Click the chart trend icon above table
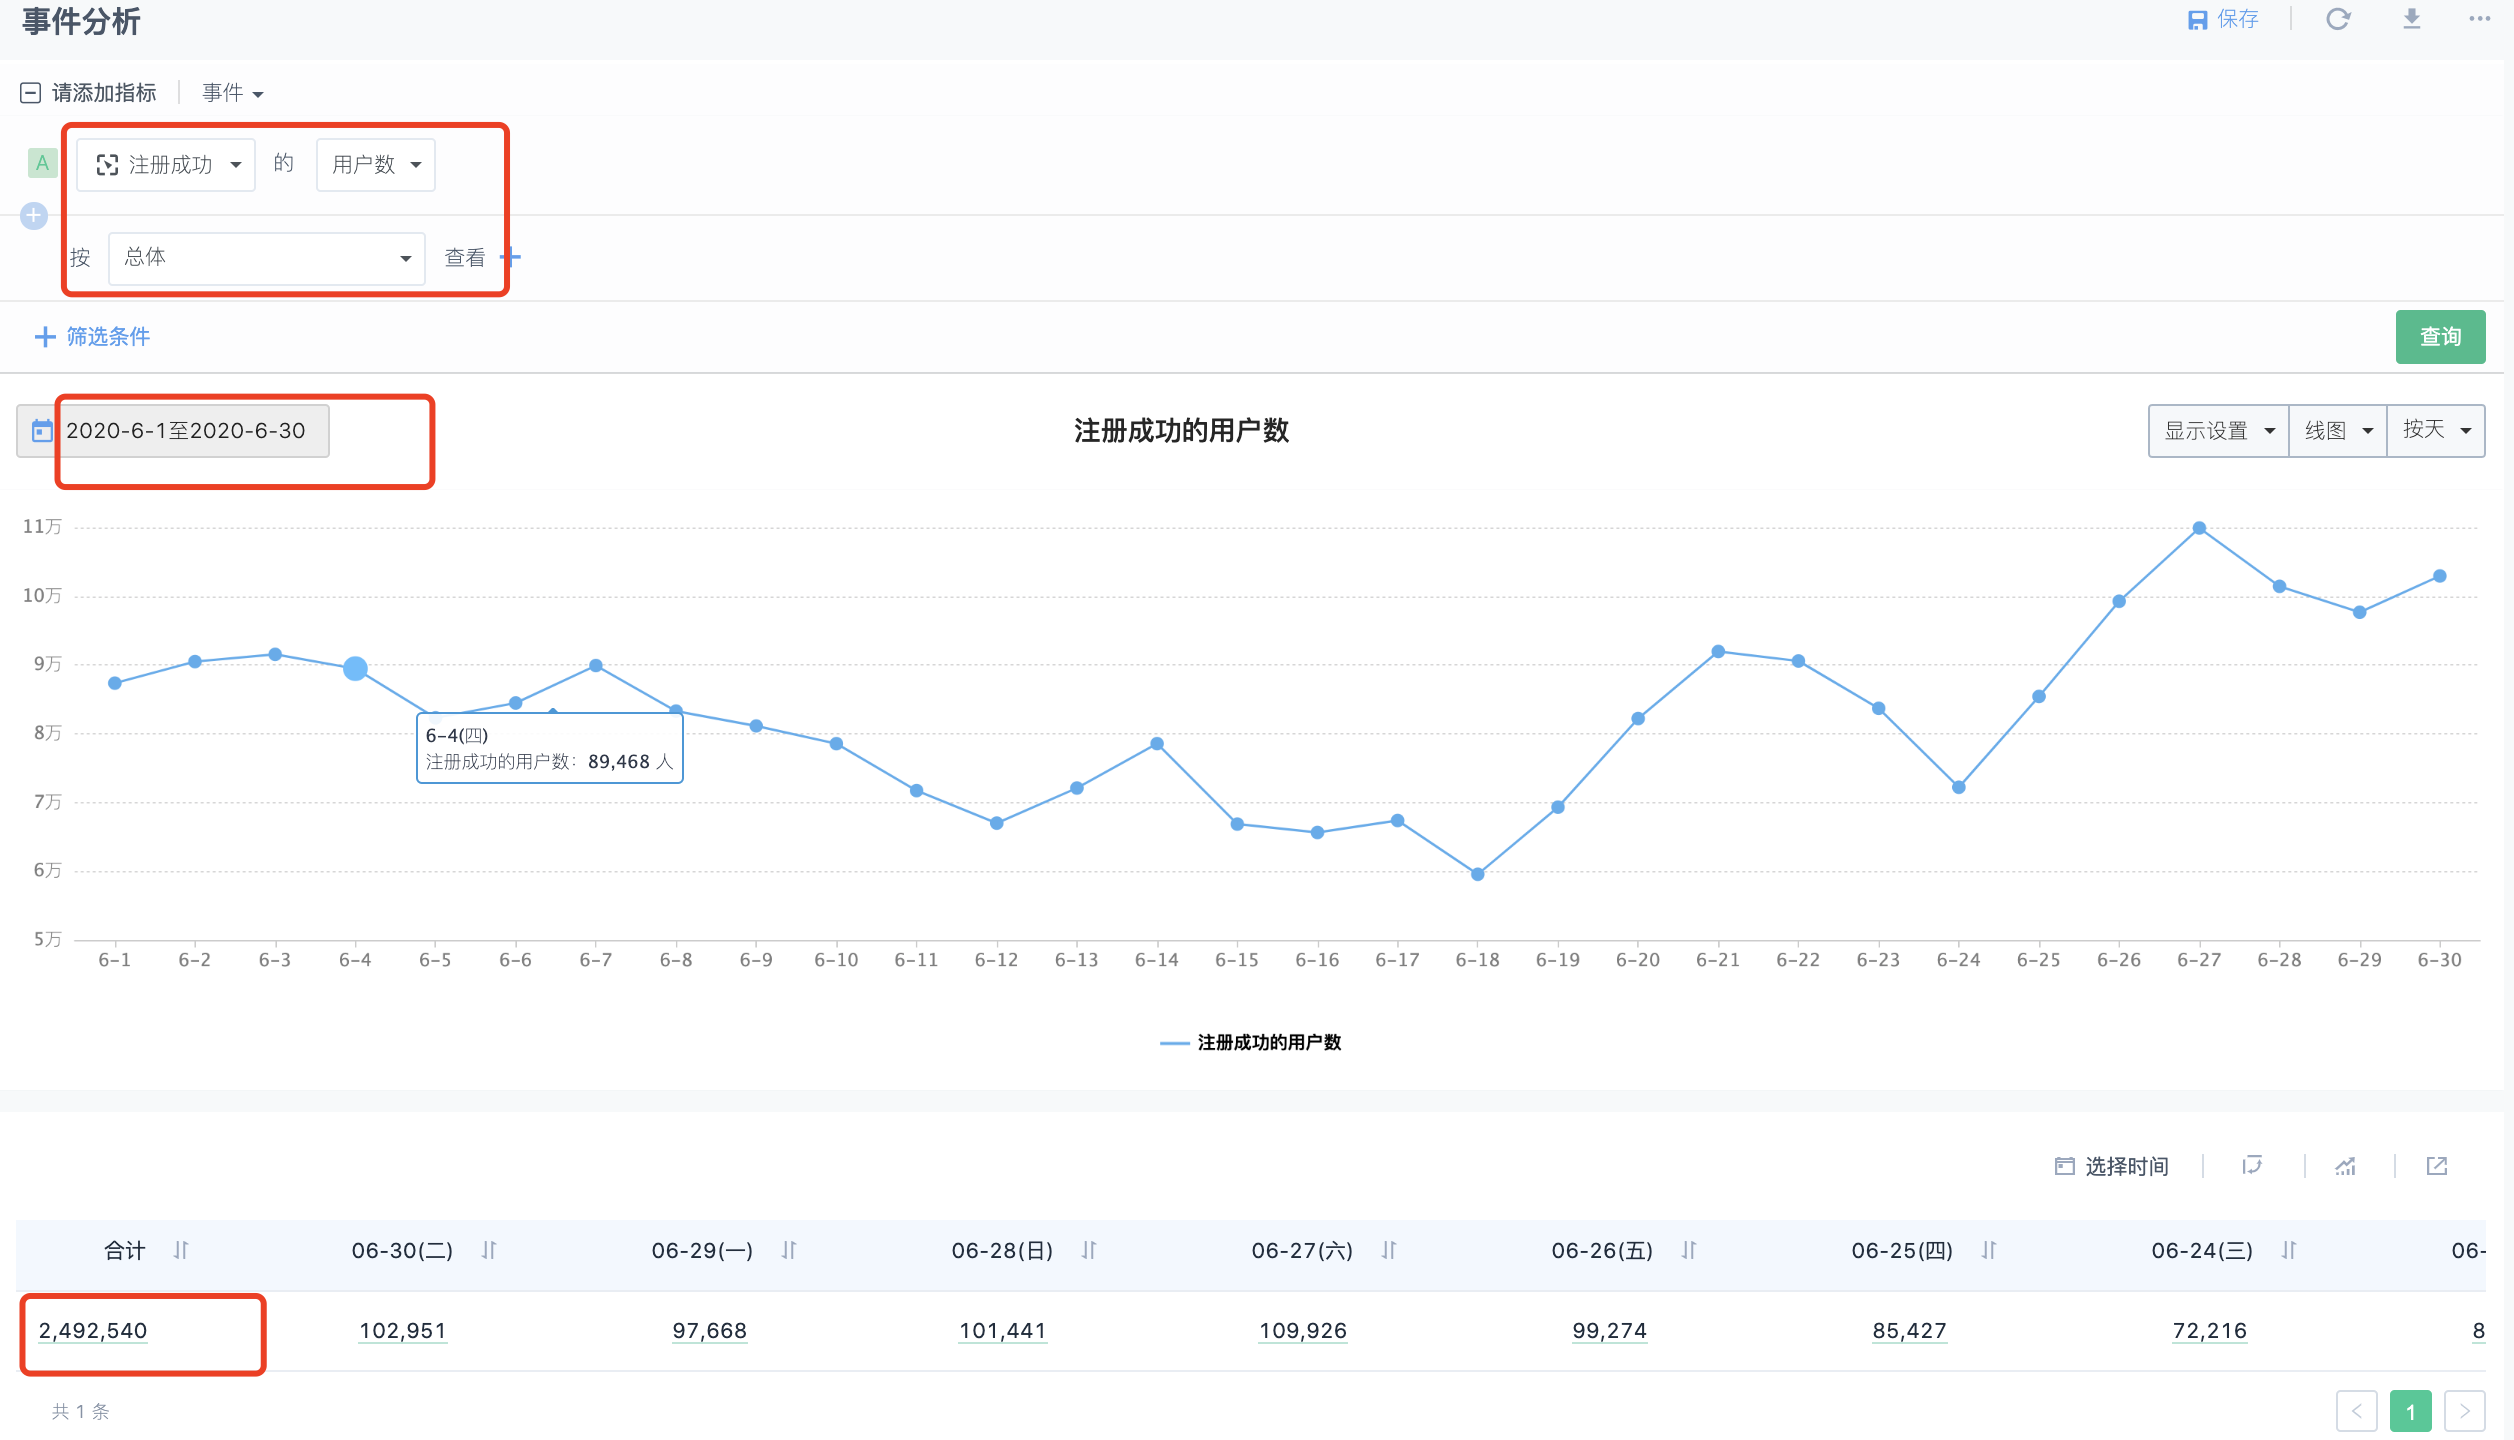 point(2346,1165)
